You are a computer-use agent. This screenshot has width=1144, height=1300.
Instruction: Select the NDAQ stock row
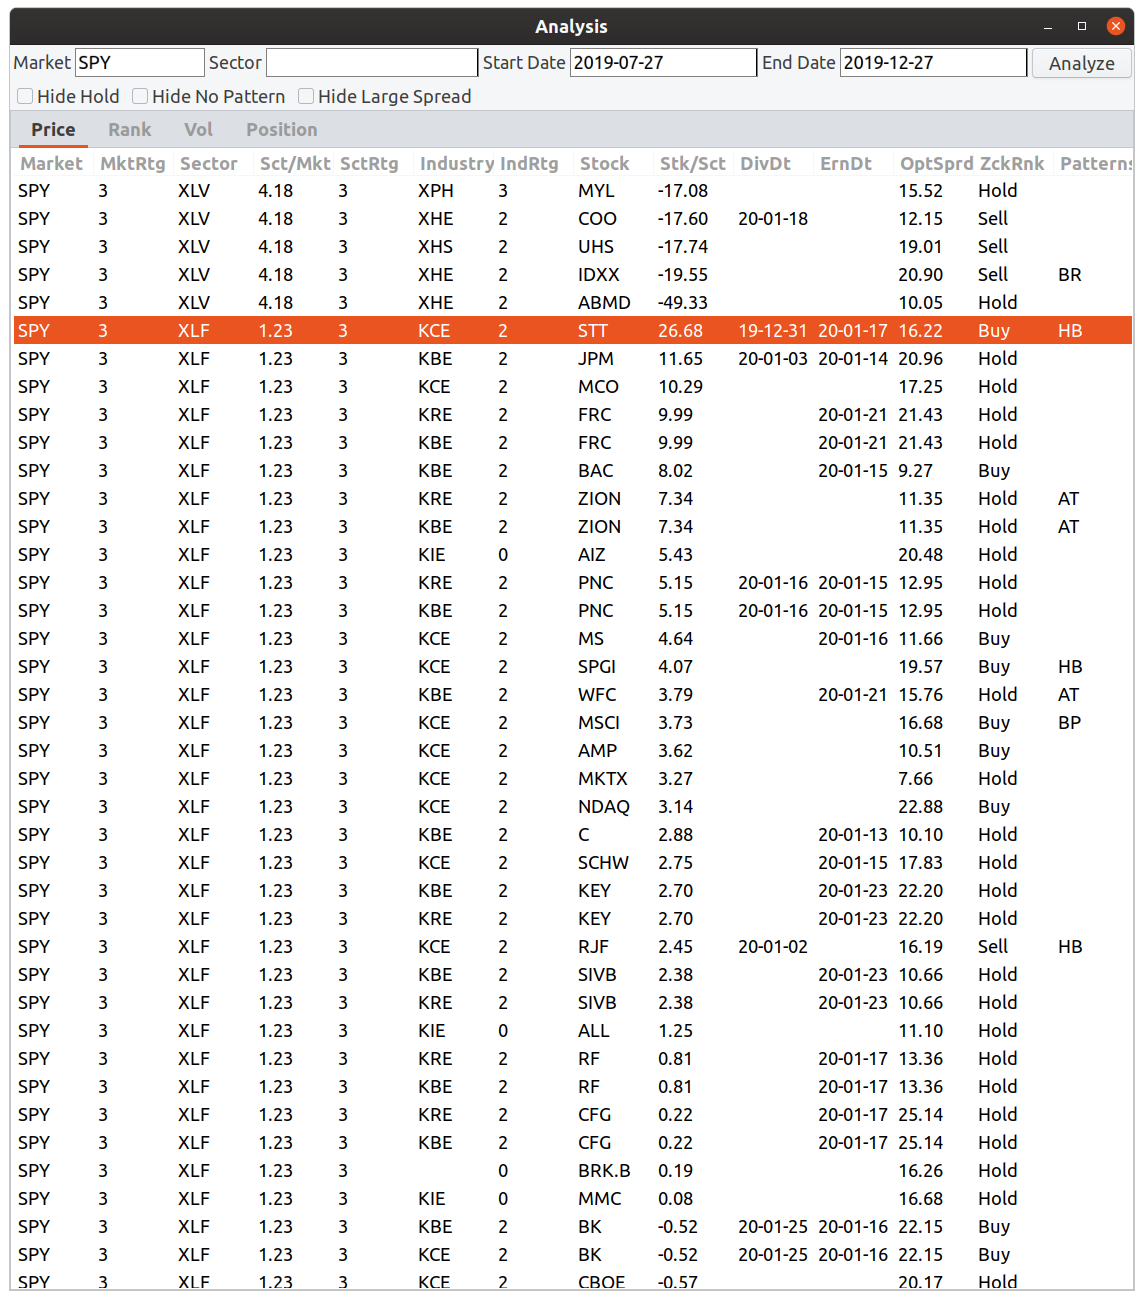(x=573, y=806)
